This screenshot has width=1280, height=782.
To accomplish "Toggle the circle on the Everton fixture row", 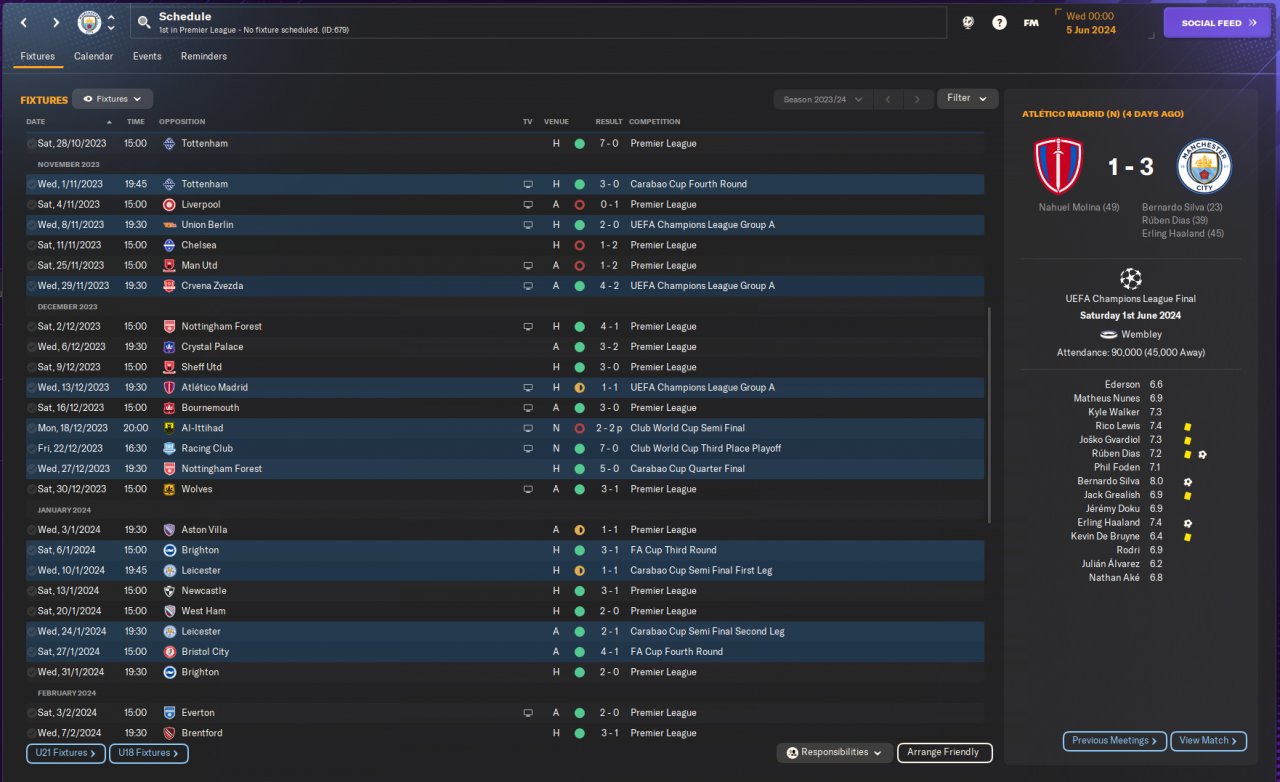I will coord(31,713).
